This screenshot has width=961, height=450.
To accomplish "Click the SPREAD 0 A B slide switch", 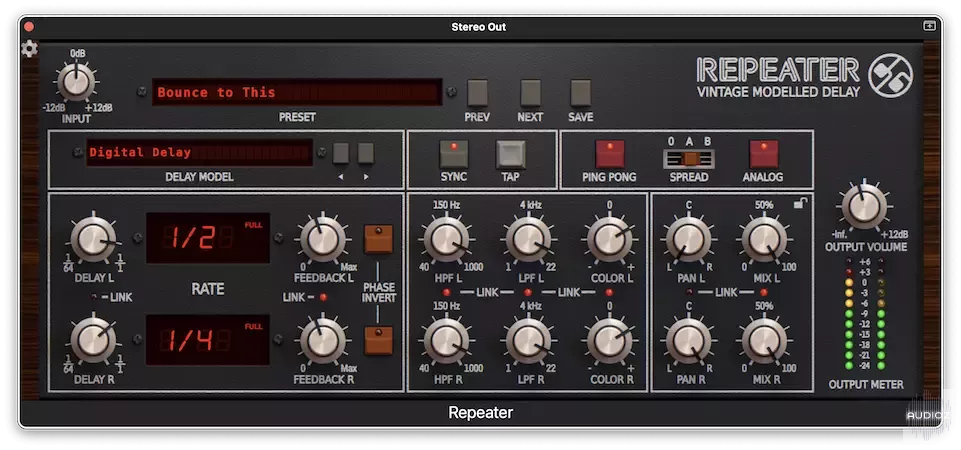I will point(689,159).
